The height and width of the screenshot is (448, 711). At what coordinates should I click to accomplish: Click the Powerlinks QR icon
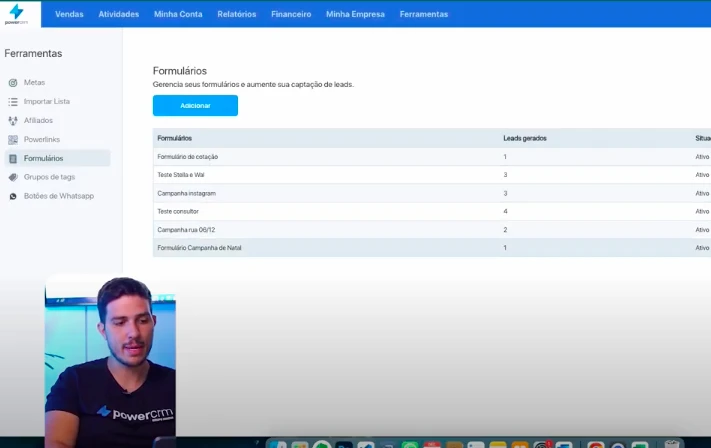[13, 140]
